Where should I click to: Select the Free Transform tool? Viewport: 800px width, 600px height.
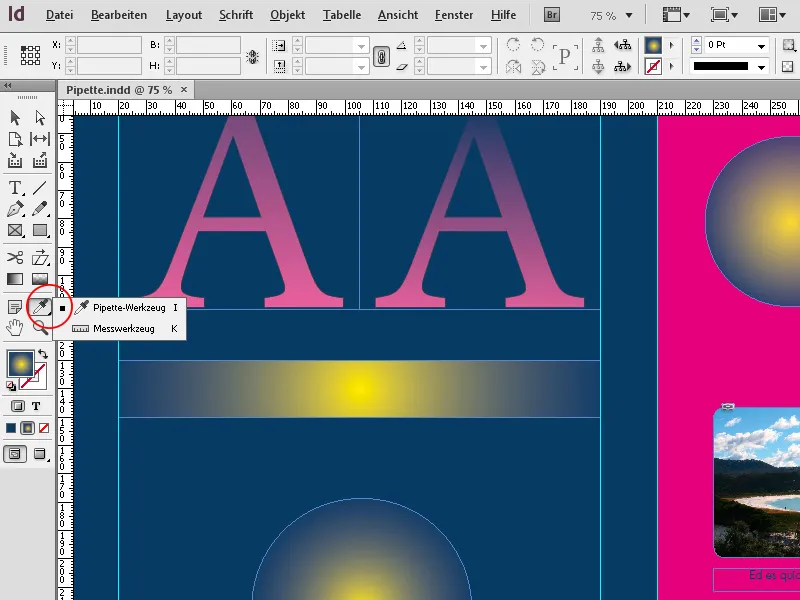(x=40, y=258)
